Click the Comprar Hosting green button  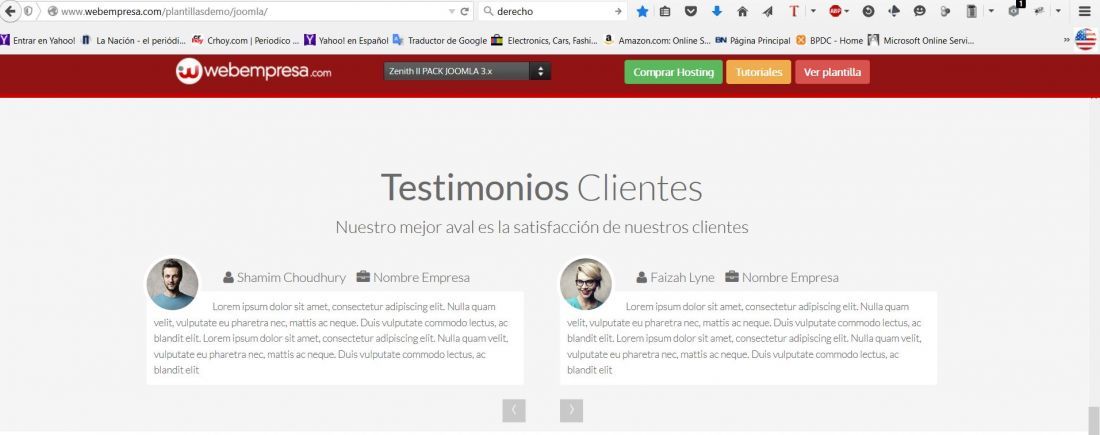(673, 72)
